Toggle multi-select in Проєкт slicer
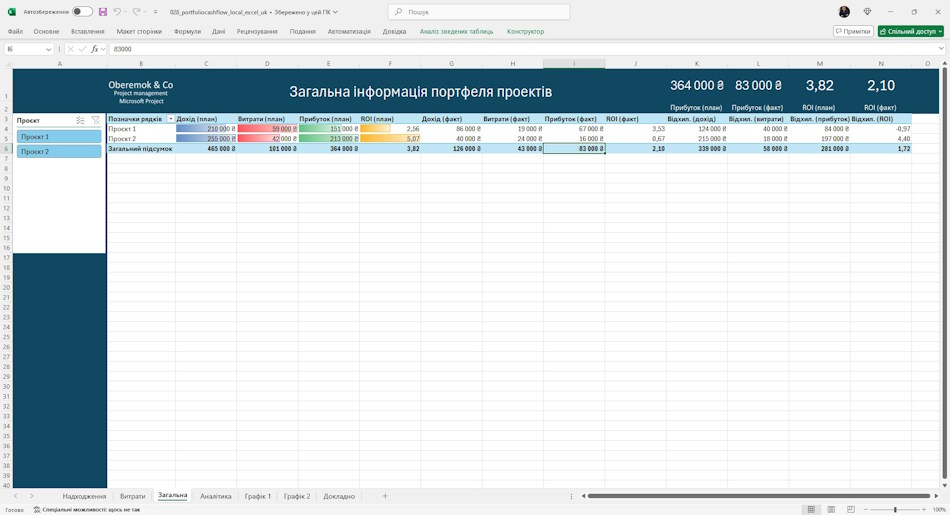The height and width of the screenshot is (515, 950). [x=81, y=121]
